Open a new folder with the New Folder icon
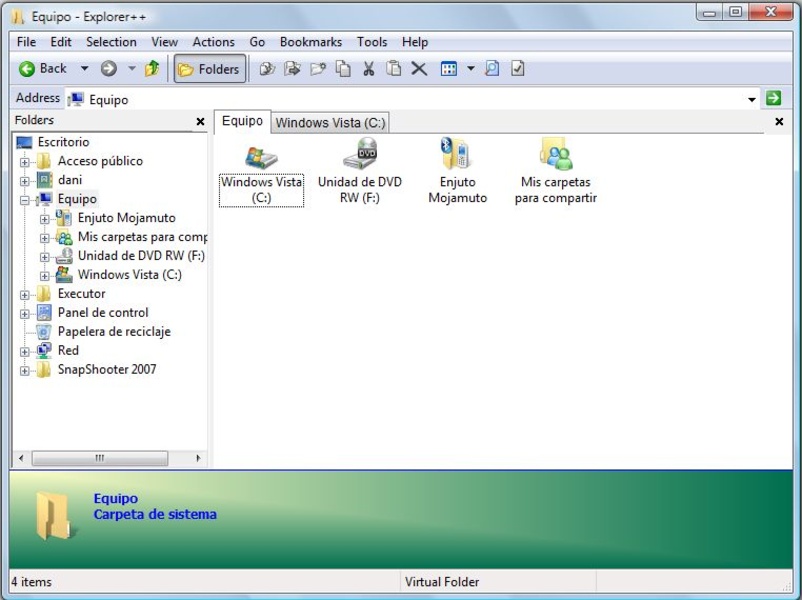This screenshot has height=600, width=802. [320, 68]
